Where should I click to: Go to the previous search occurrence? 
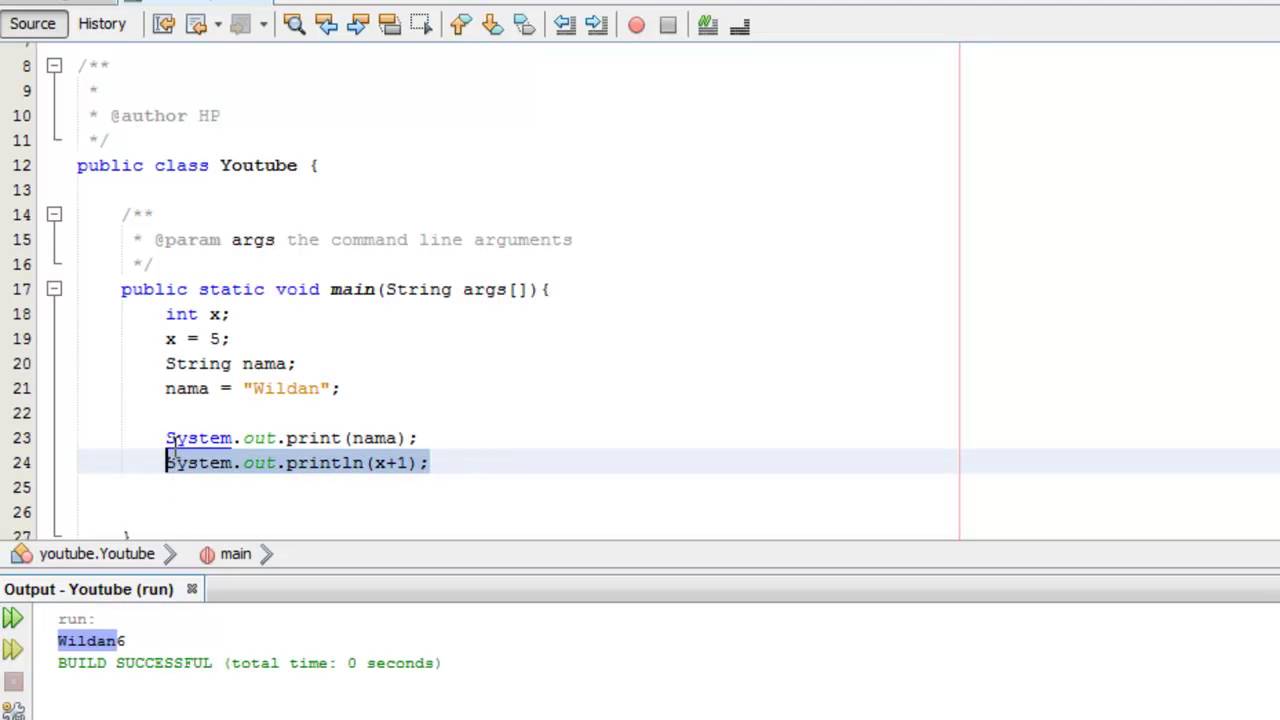[x=326, y=24]
